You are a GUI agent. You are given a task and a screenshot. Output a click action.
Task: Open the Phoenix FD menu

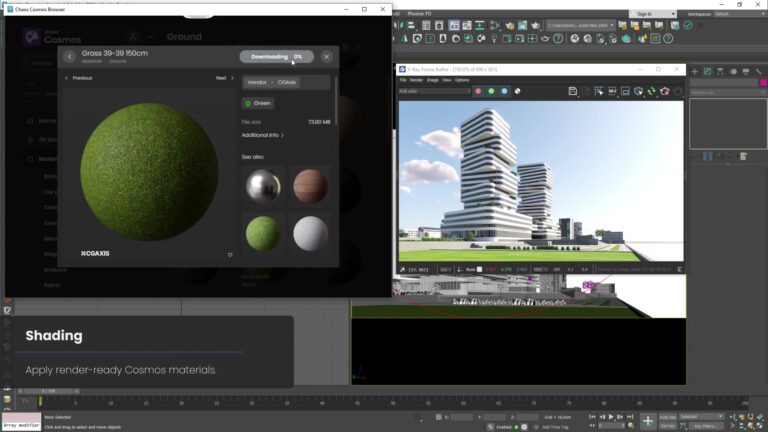pos(419,14)
